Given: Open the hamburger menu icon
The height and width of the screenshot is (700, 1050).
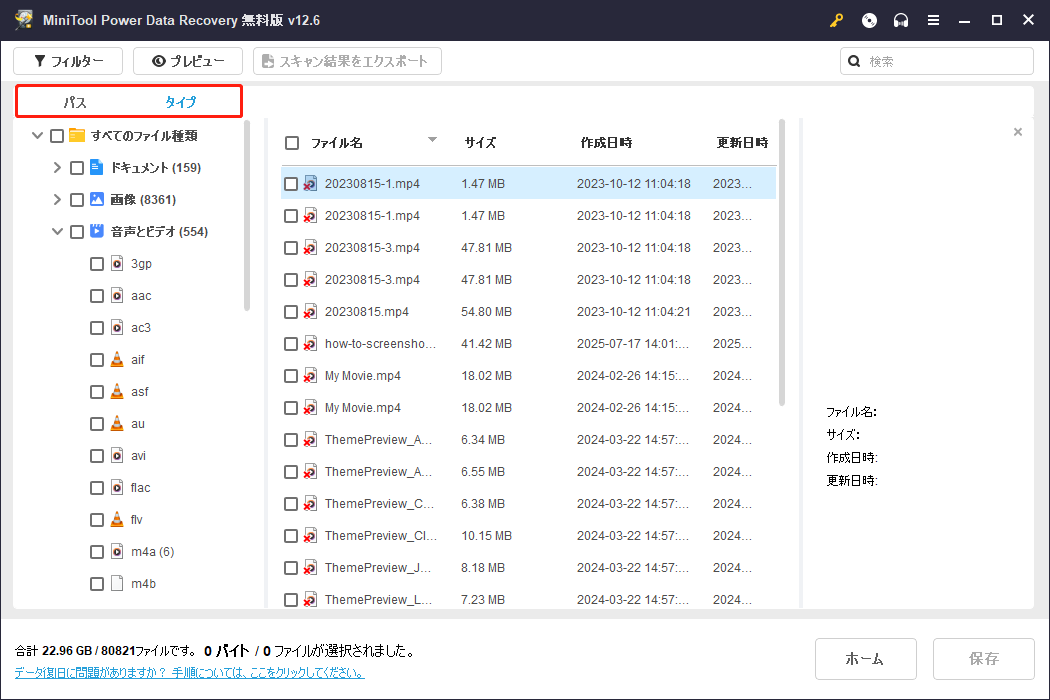Looking at the screenshot, I should point(933,21).
